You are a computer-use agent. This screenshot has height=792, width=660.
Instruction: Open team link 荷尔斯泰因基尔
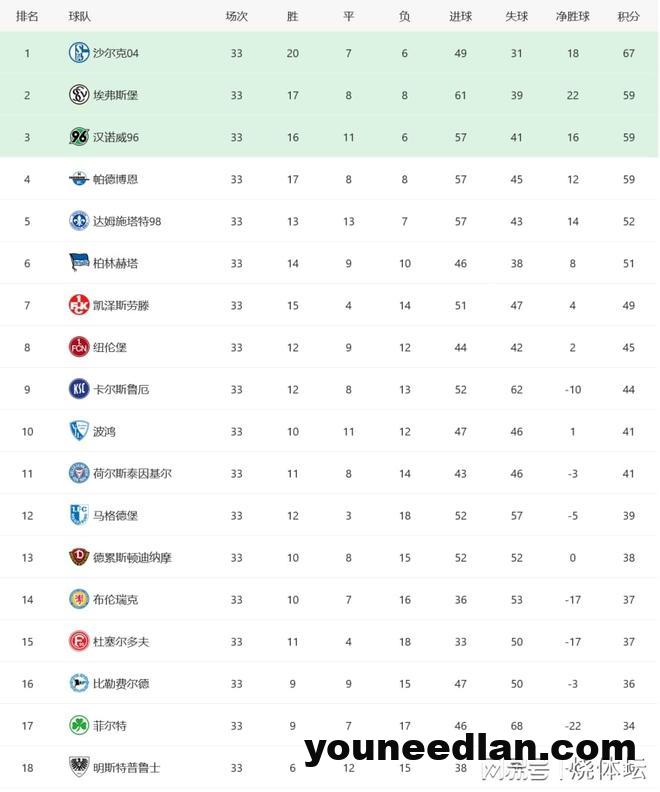pos(132,473)
